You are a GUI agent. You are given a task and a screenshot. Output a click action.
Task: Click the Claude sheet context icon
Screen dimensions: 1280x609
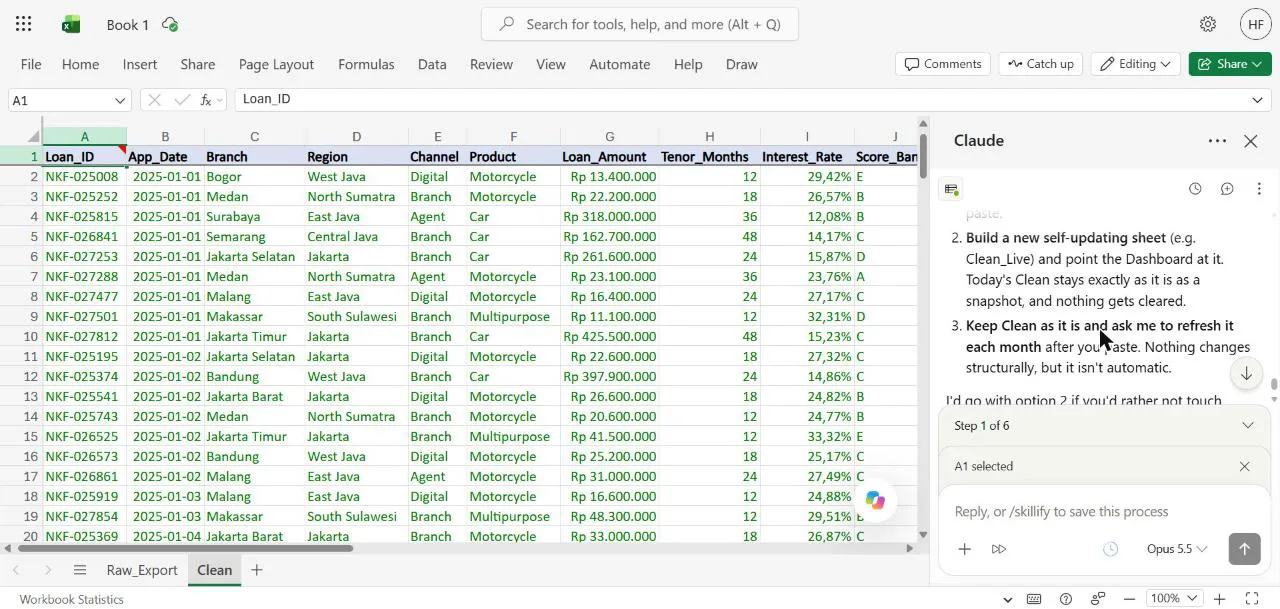pyautogui.click(x=952, y=189)
